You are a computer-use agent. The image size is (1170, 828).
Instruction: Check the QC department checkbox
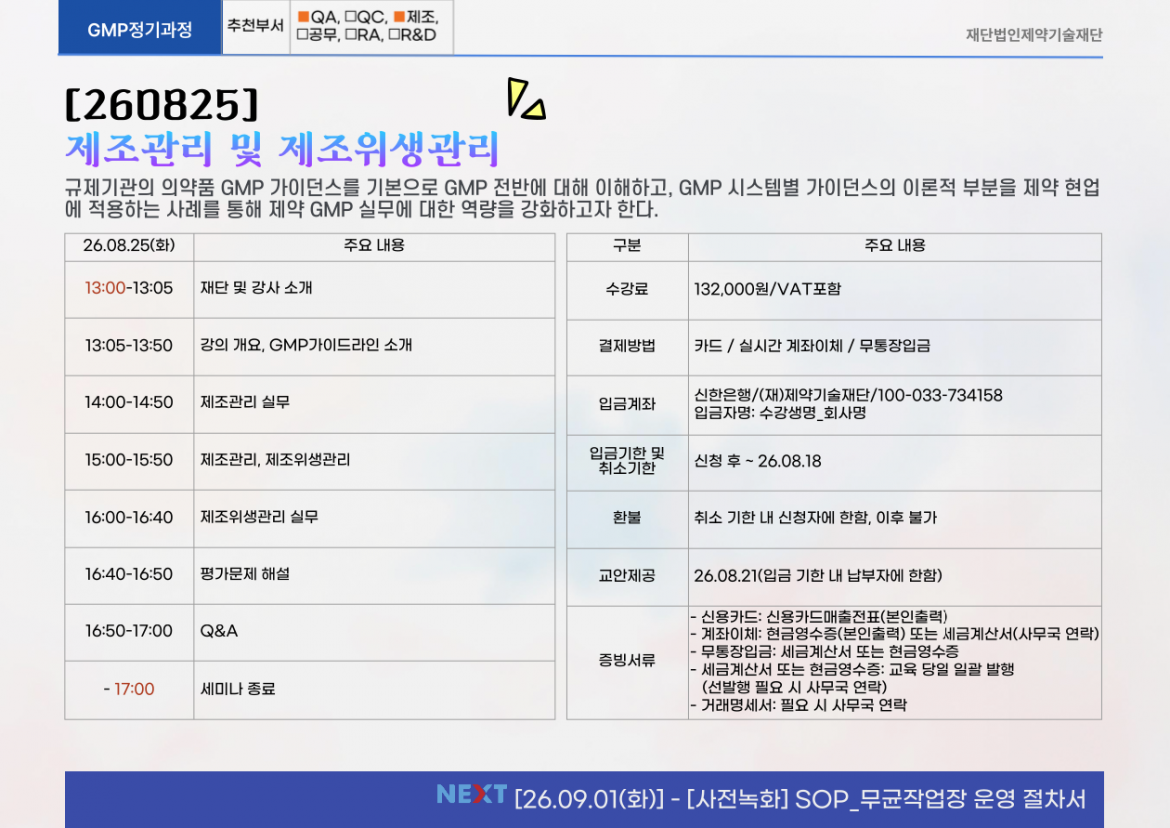351,17
